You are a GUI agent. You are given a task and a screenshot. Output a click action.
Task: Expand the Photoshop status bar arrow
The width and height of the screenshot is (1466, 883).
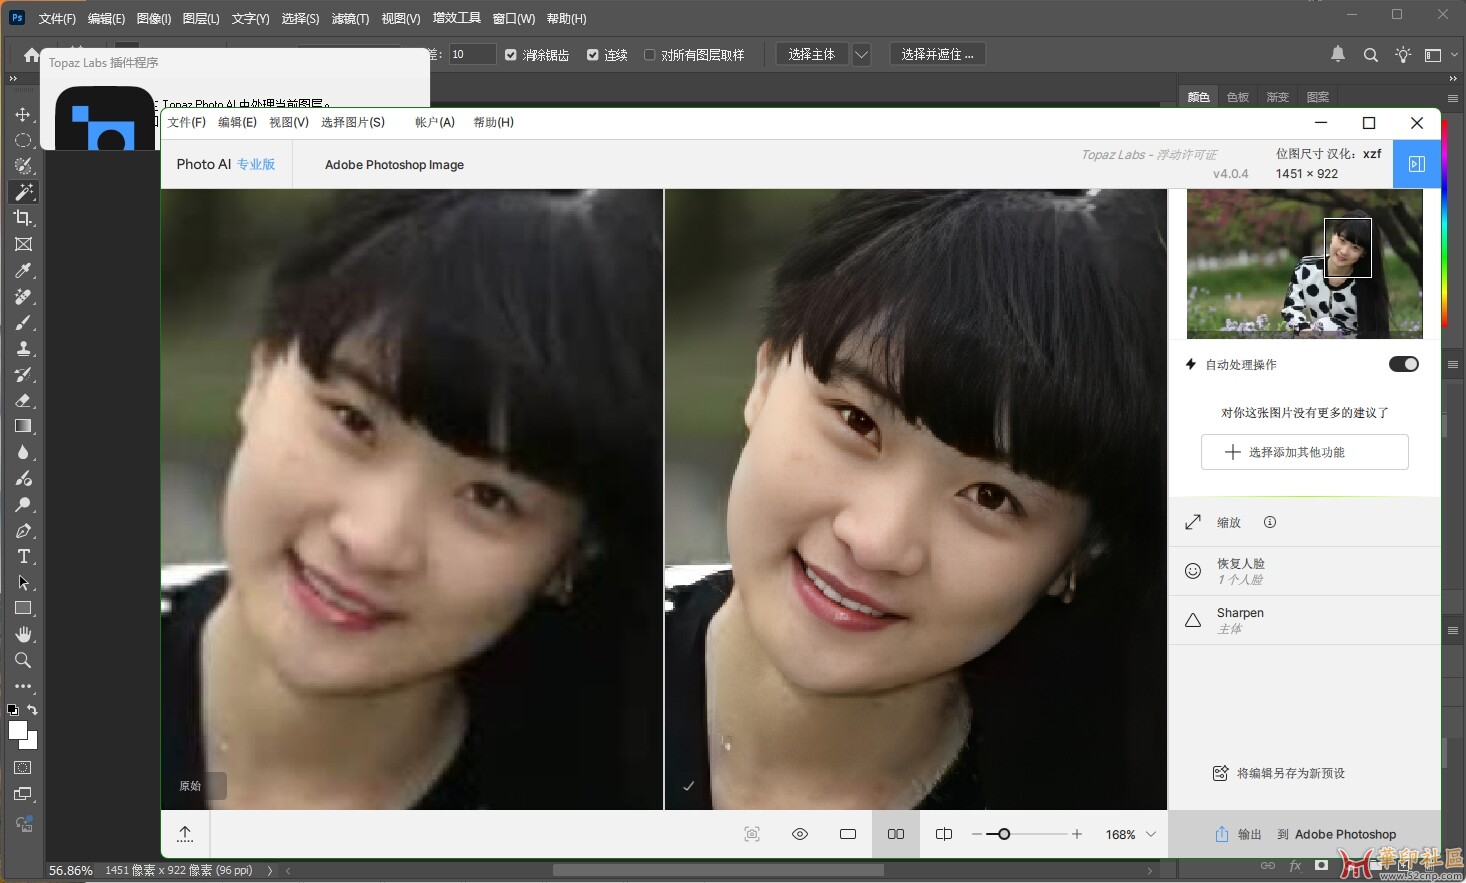tap(270, 871)
